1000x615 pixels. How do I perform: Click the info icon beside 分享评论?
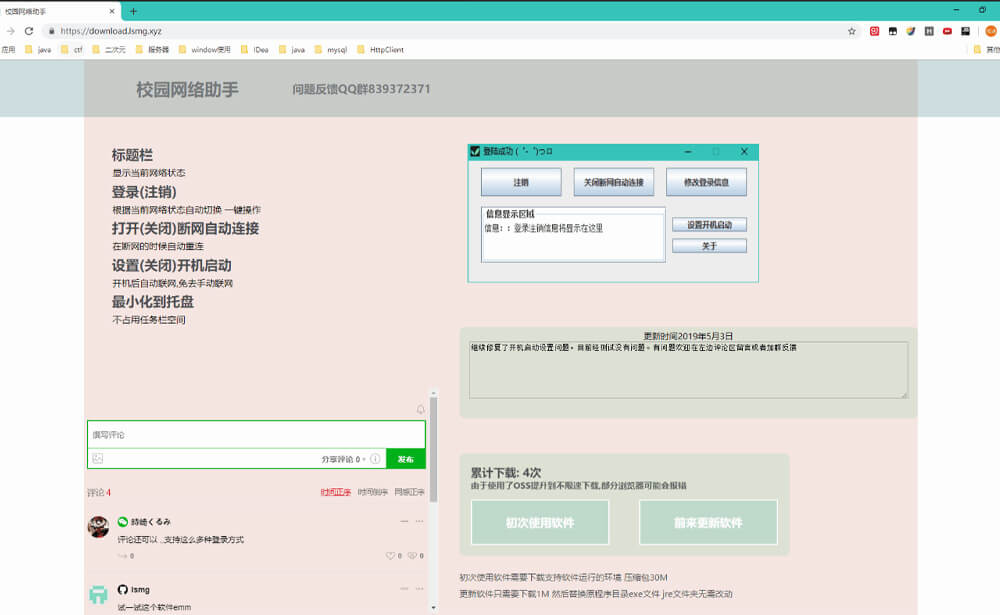pyautogui.click(x=375, y=459)
